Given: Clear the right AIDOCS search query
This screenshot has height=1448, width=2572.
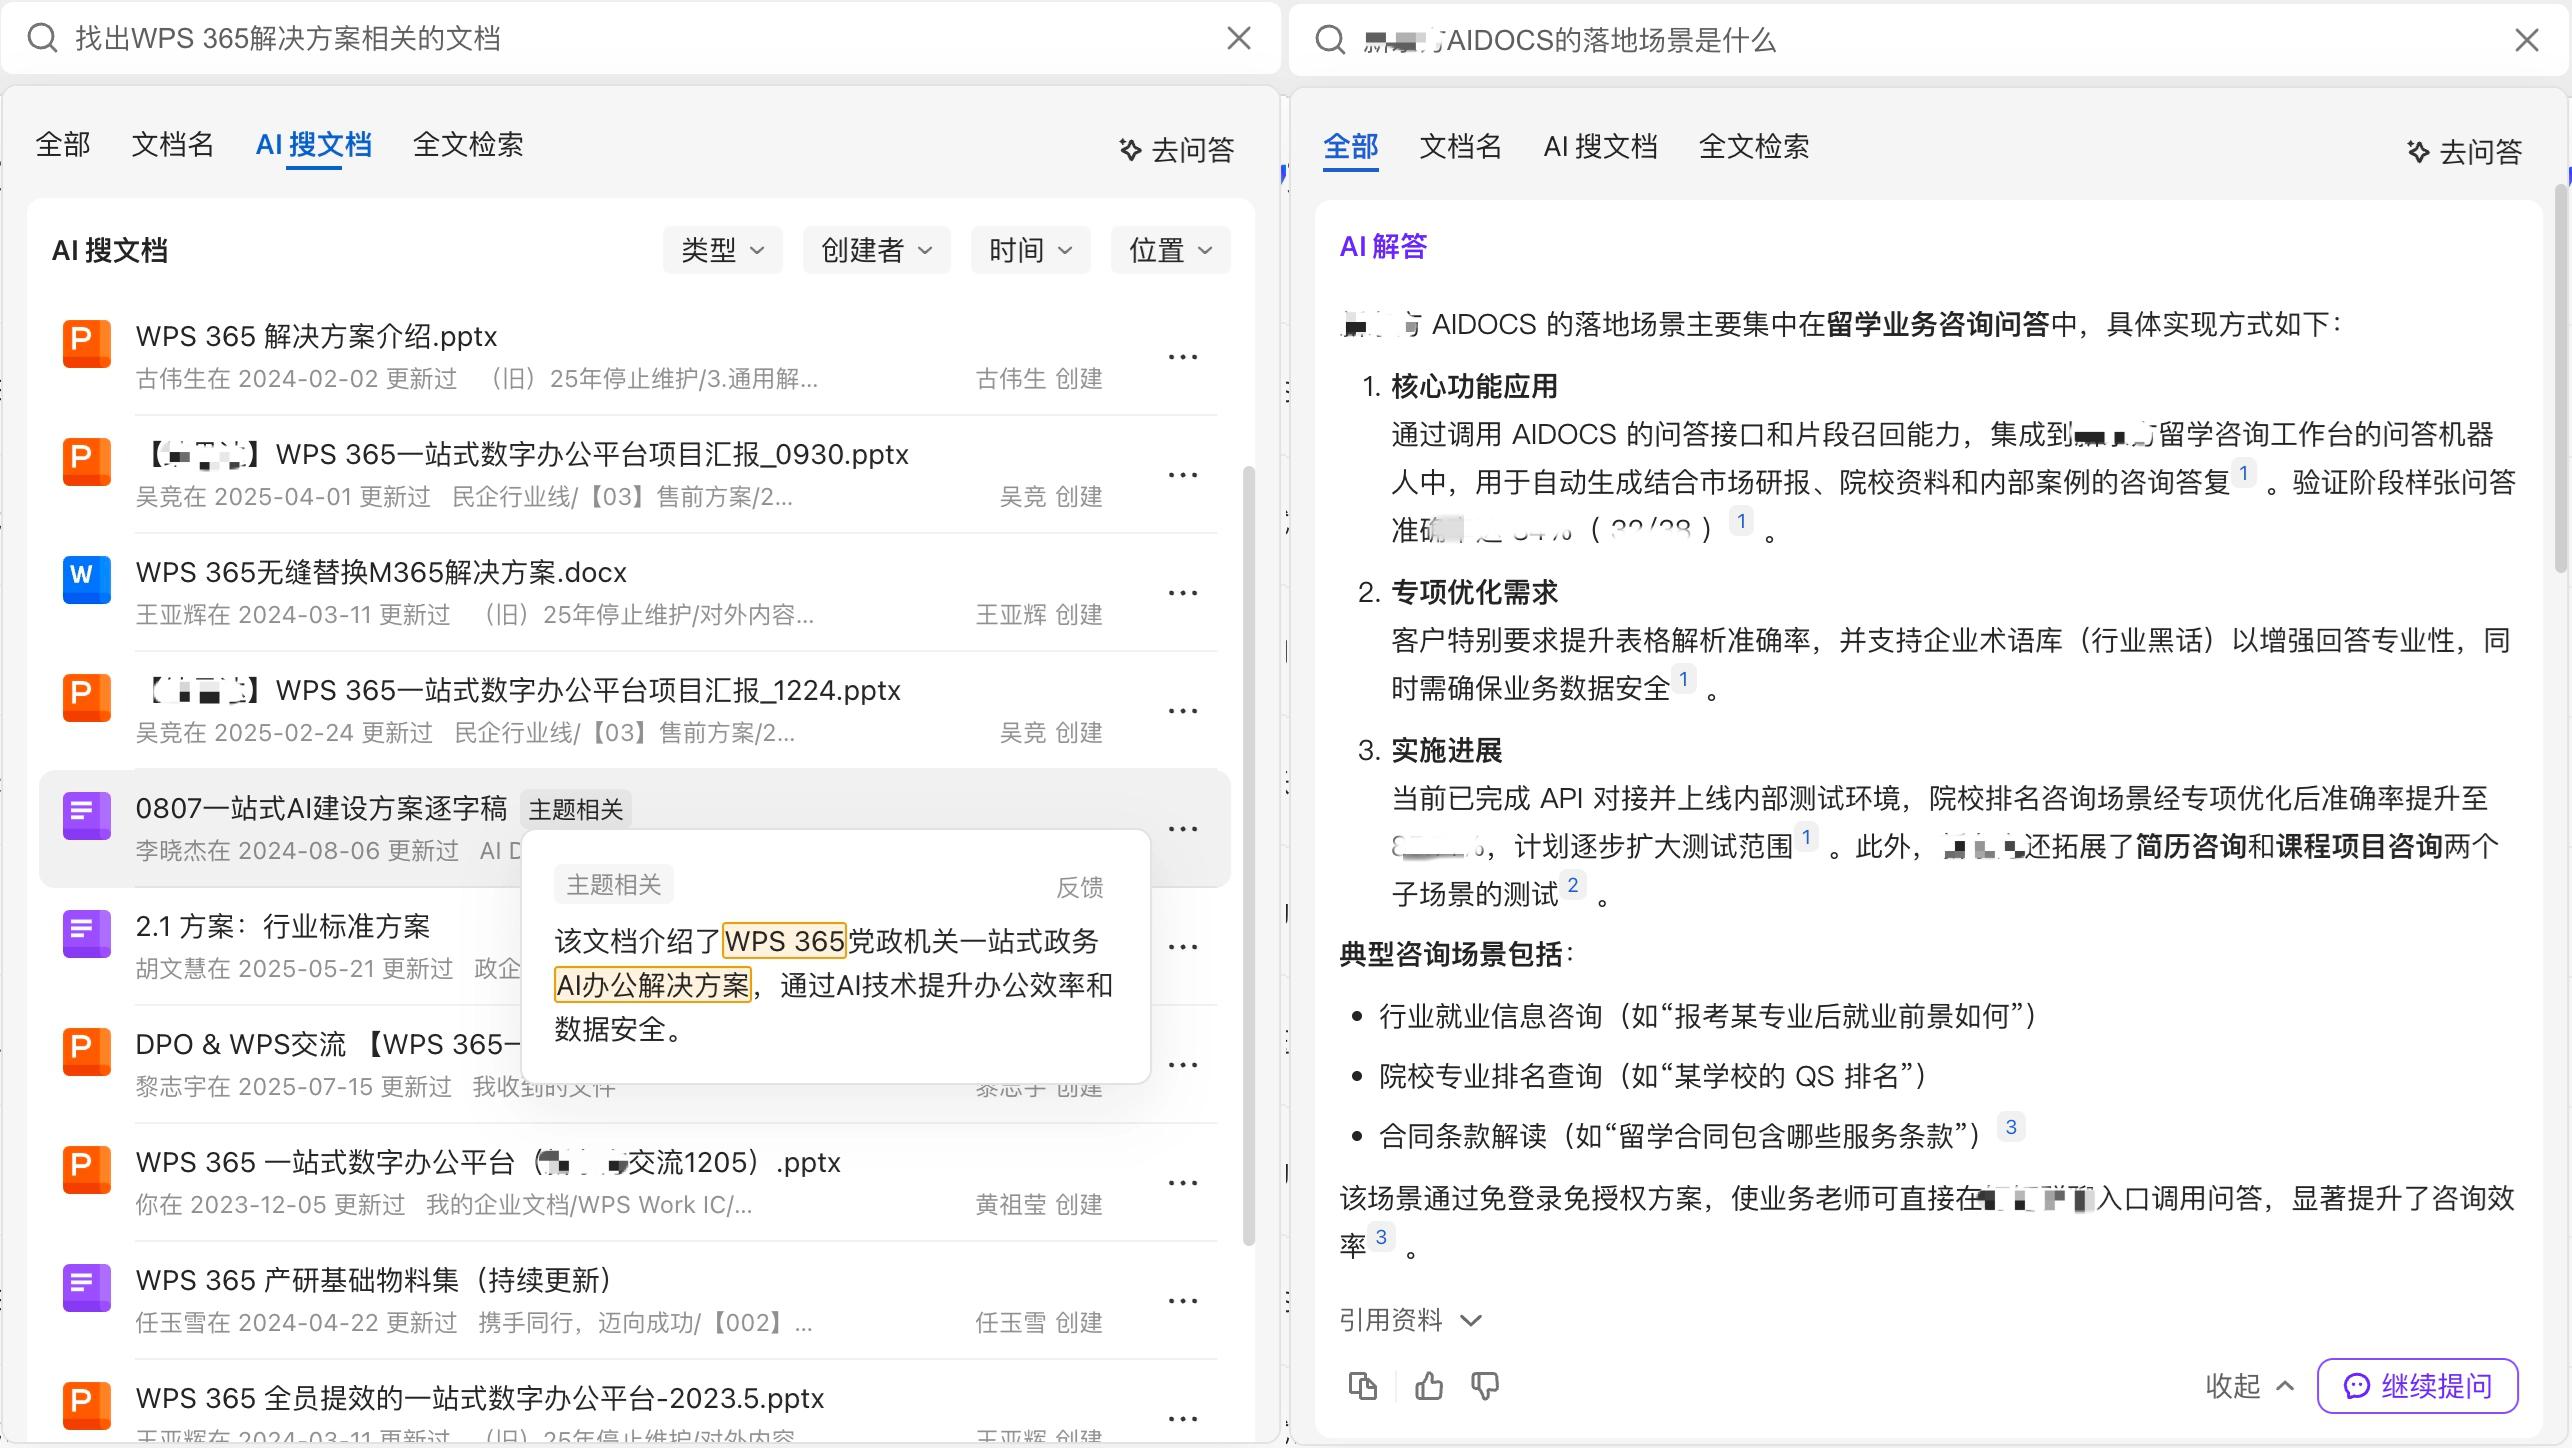Looking at the screenshot, I should coord(2526,40).
